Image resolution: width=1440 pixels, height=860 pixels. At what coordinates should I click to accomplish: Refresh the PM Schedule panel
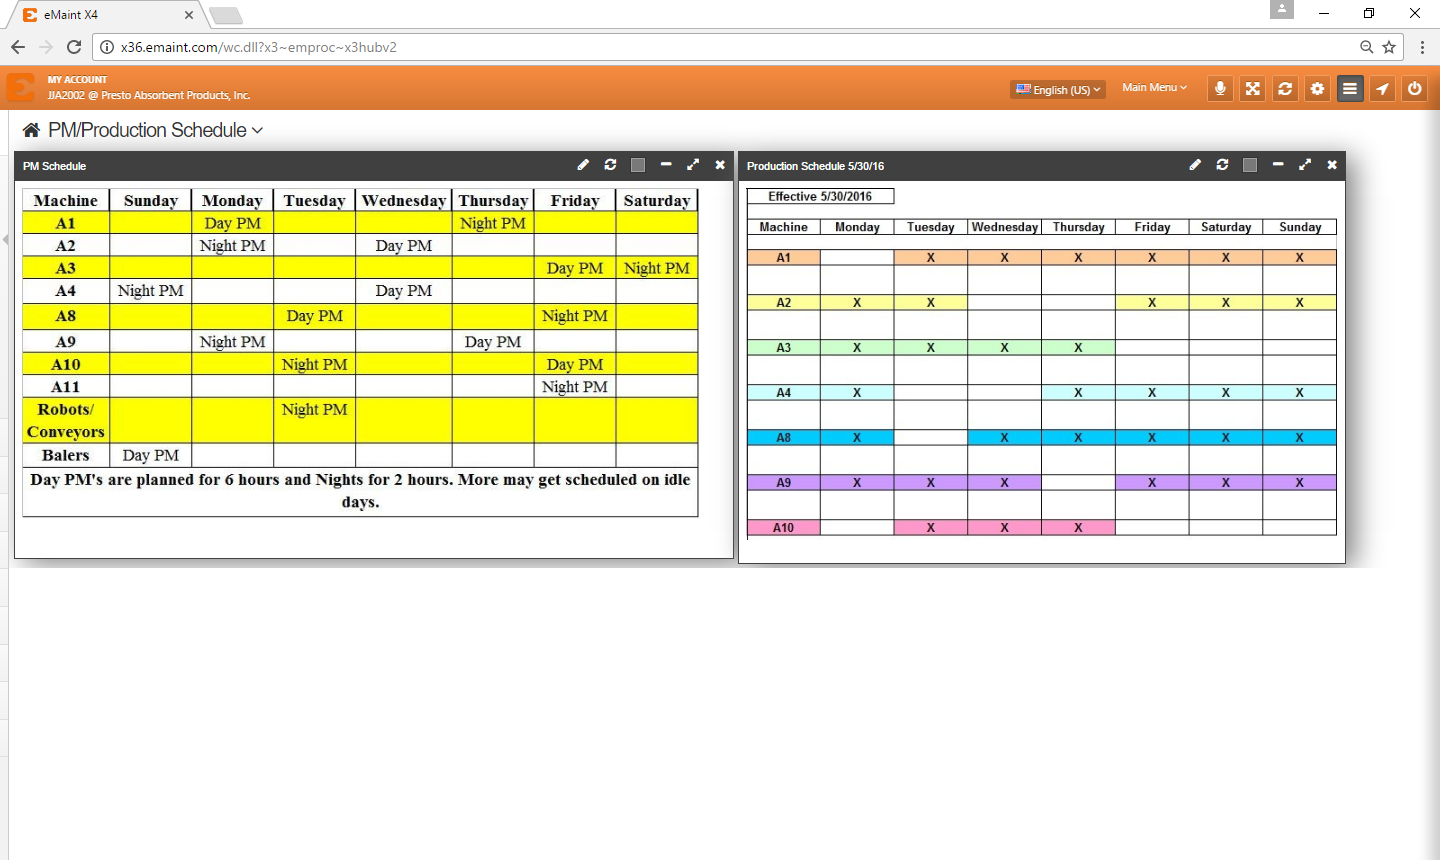pos(610,165)
